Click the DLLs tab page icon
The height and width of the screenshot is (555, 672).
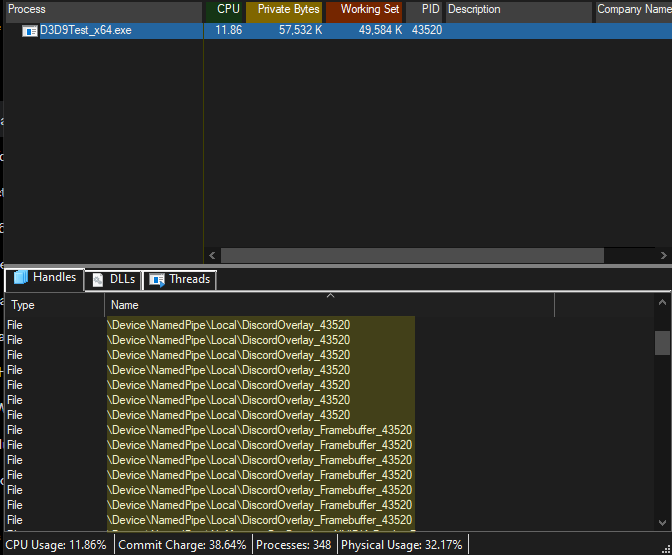click(x=98, y=280)
